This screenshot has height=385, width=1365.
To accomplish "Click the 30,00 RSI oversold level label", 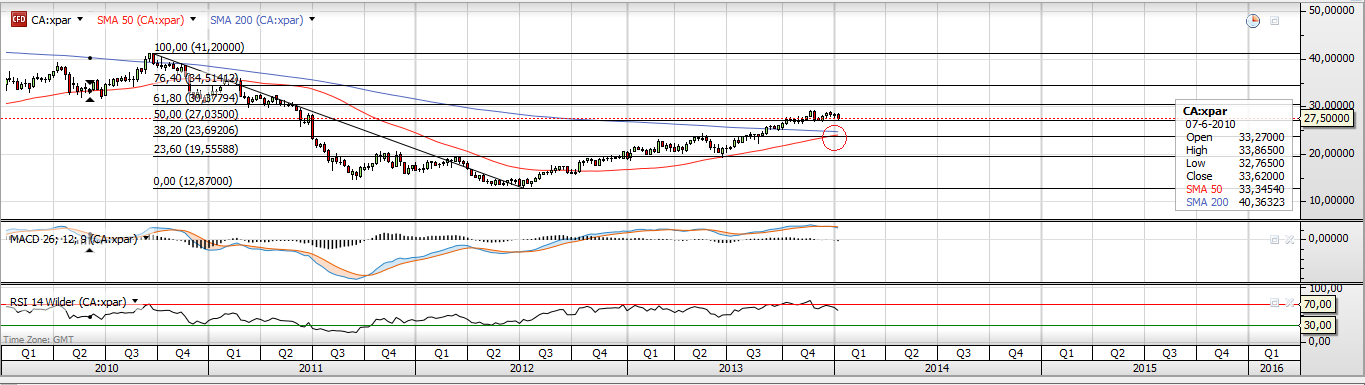I will [1319, 325].
